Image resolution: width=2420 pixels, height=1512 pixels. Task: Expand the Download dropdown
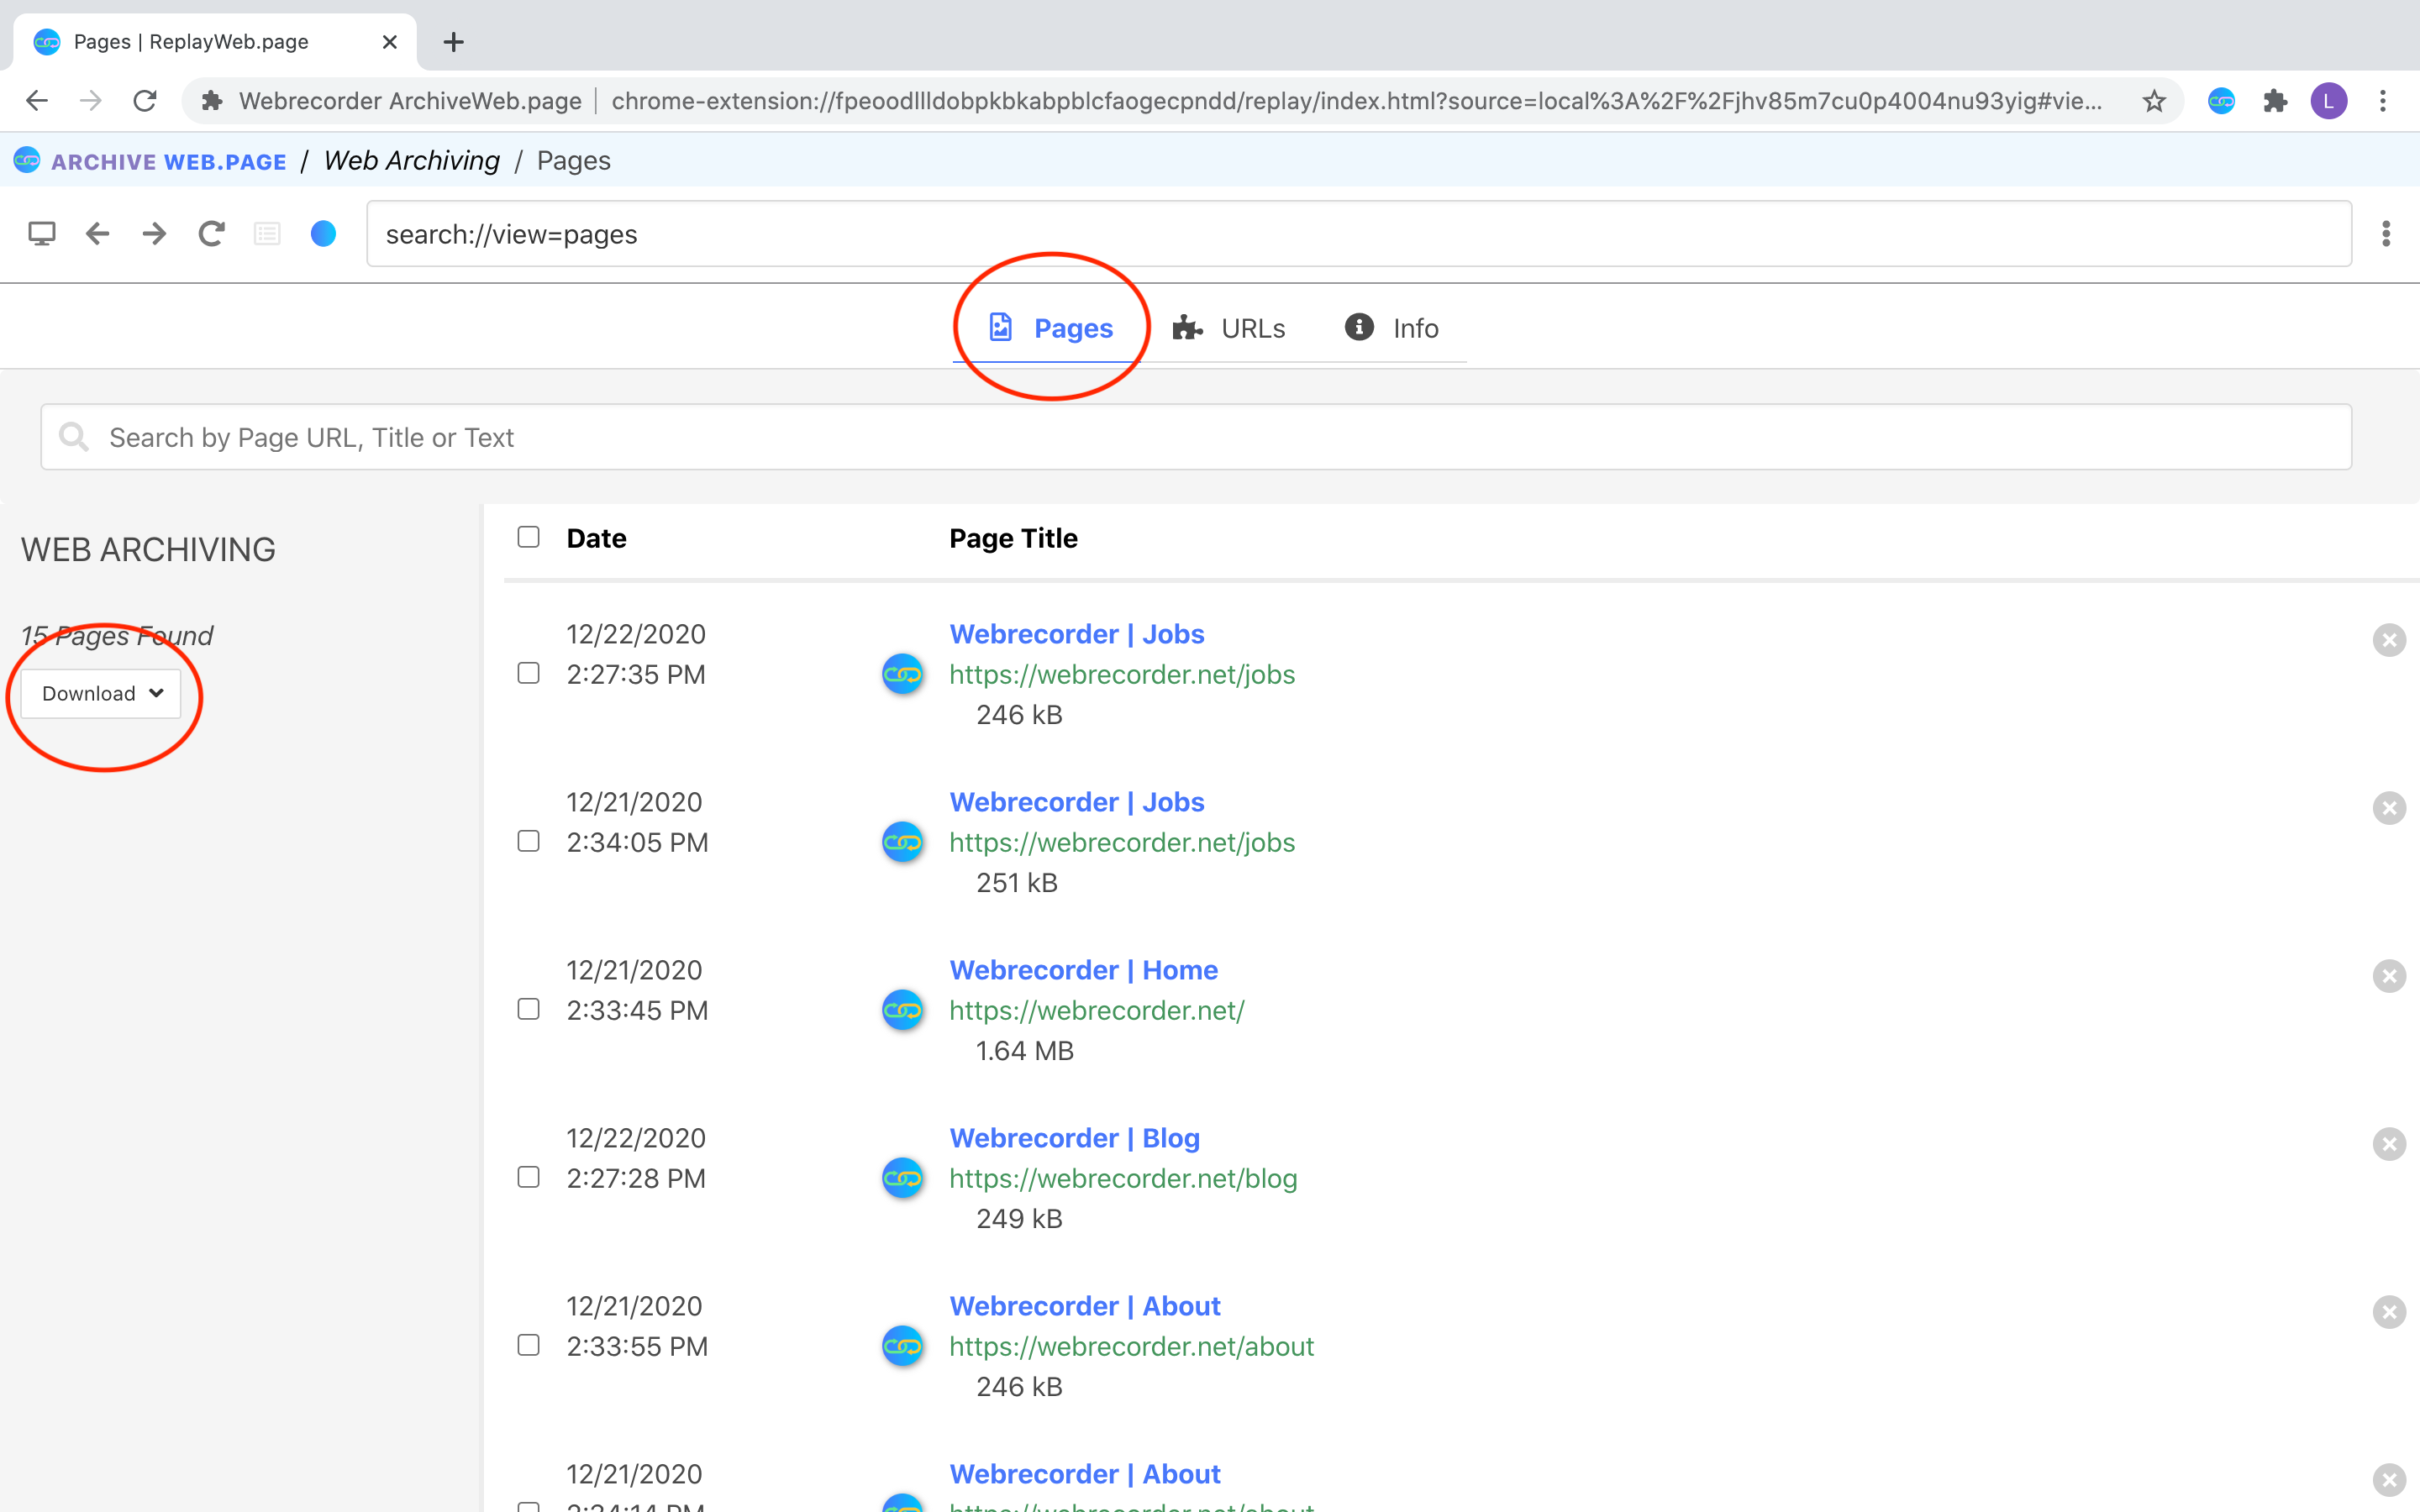click(x=101, y=693)
